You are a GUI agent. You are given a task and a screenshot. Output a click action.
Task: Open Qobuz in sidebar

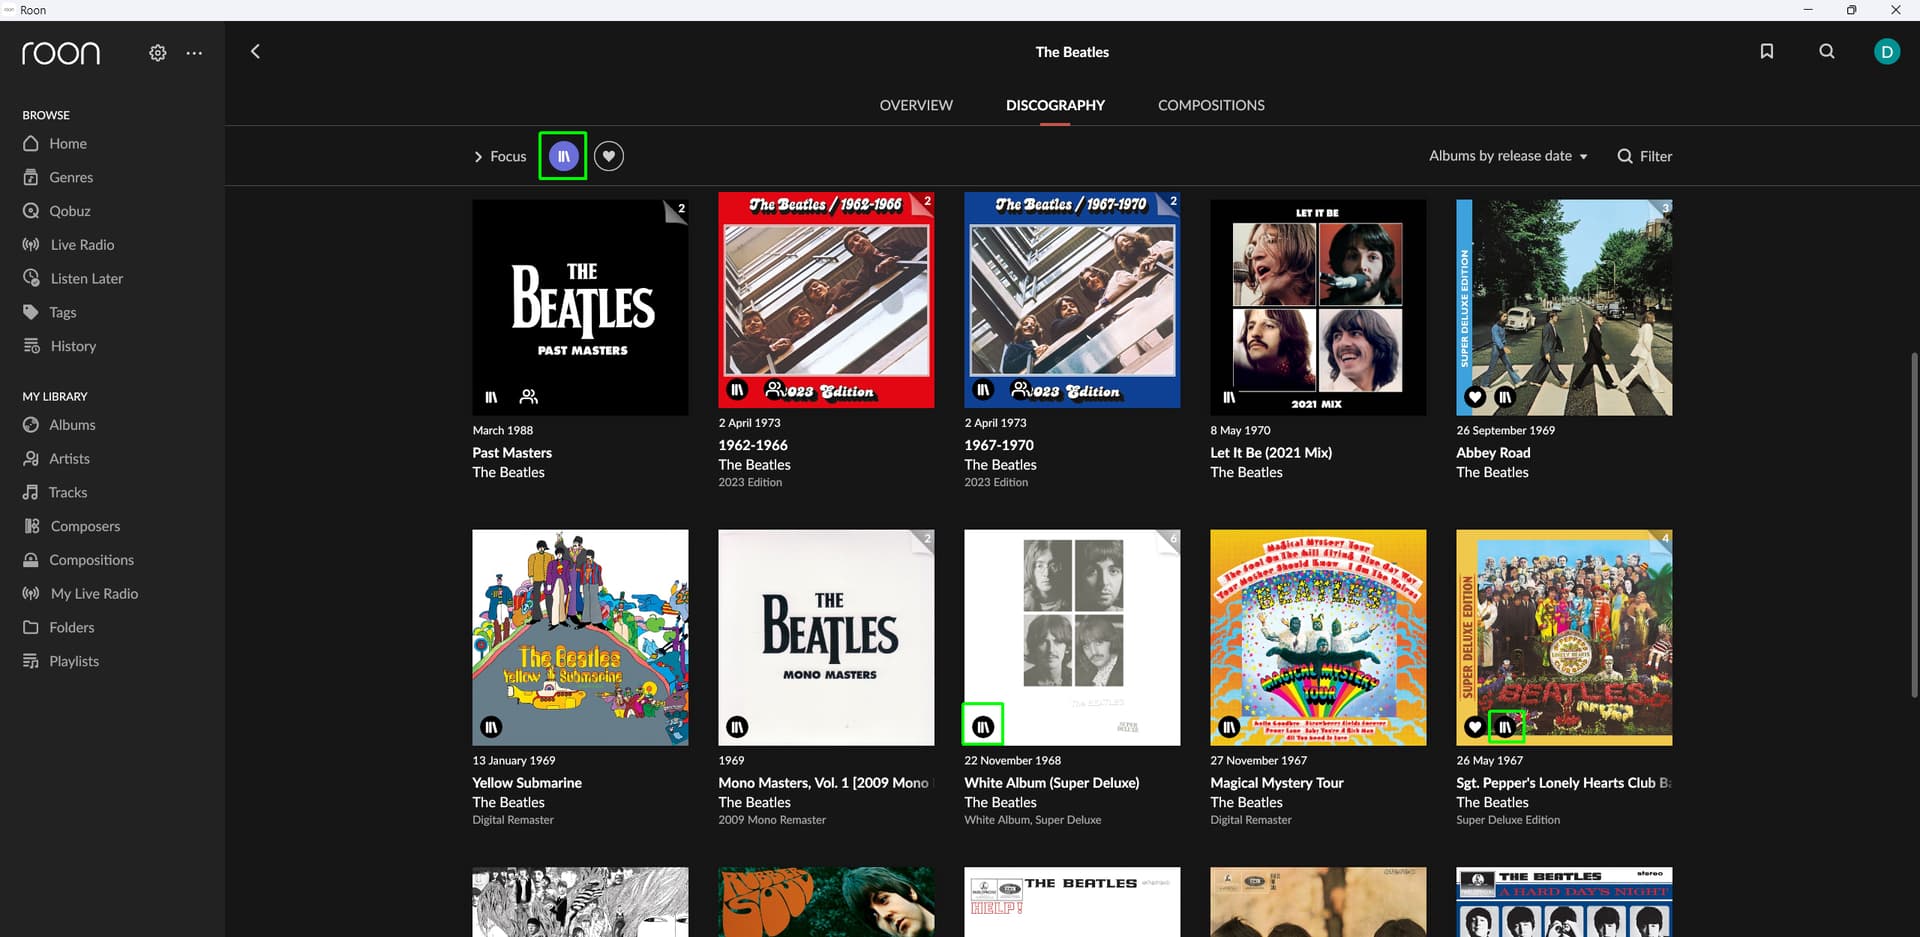click(x=57, y=211)
